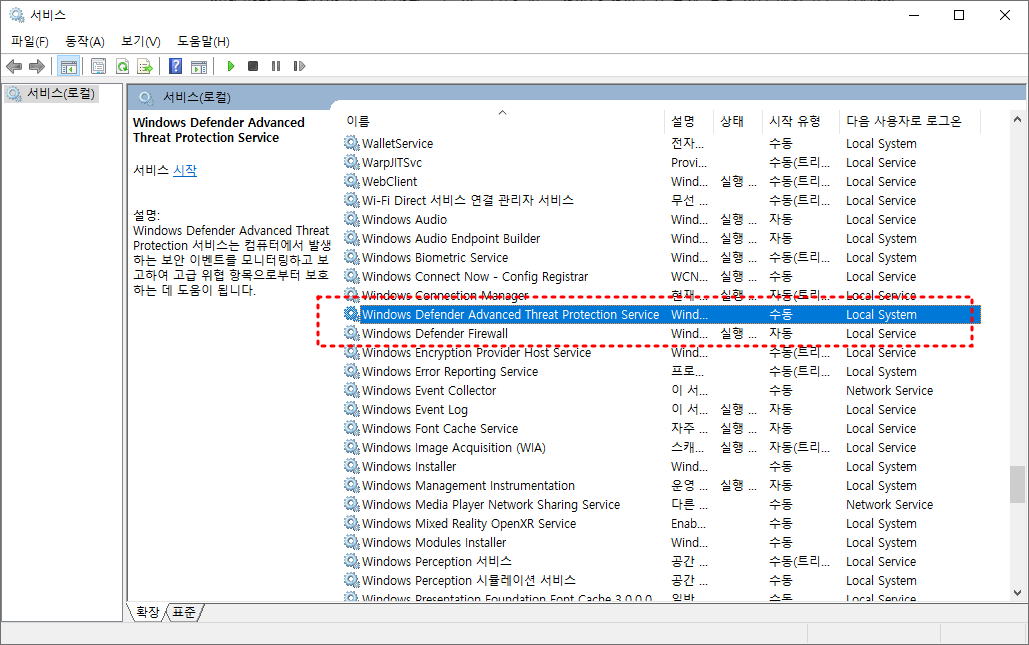This screenshot has height=645, width=1029.
Task: Click the Pause Service toolbar icon
Action: point(276,66)
